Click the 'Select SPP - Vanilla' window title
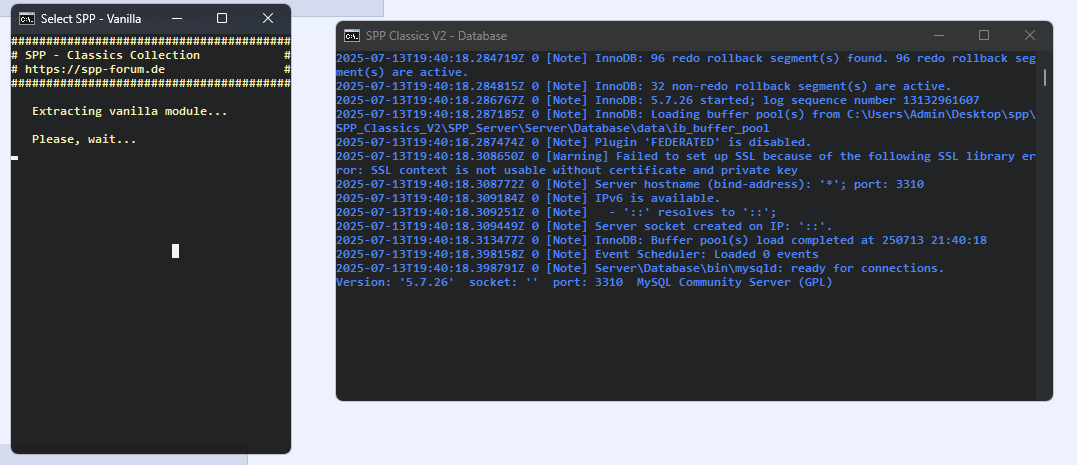Screen dimensions: 1077x465 point(91,19)
